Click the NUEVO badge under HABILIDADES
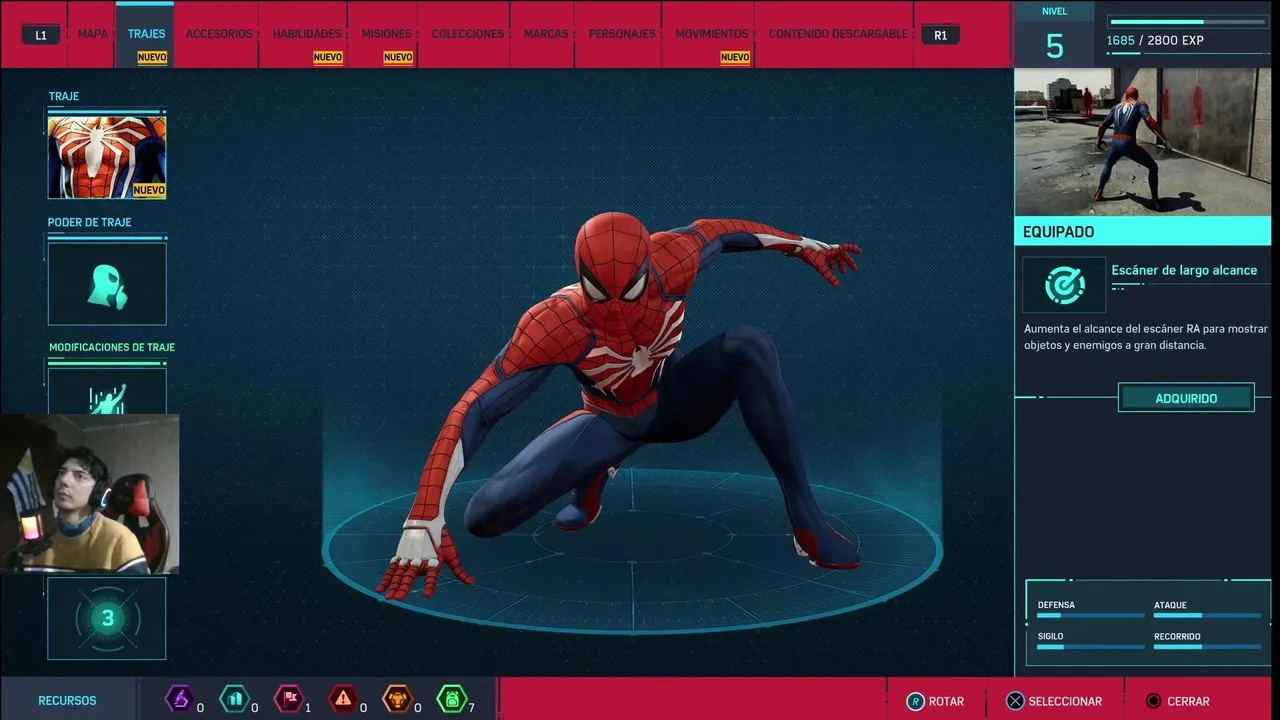The image size is (1280, 720). click(328, 58)
